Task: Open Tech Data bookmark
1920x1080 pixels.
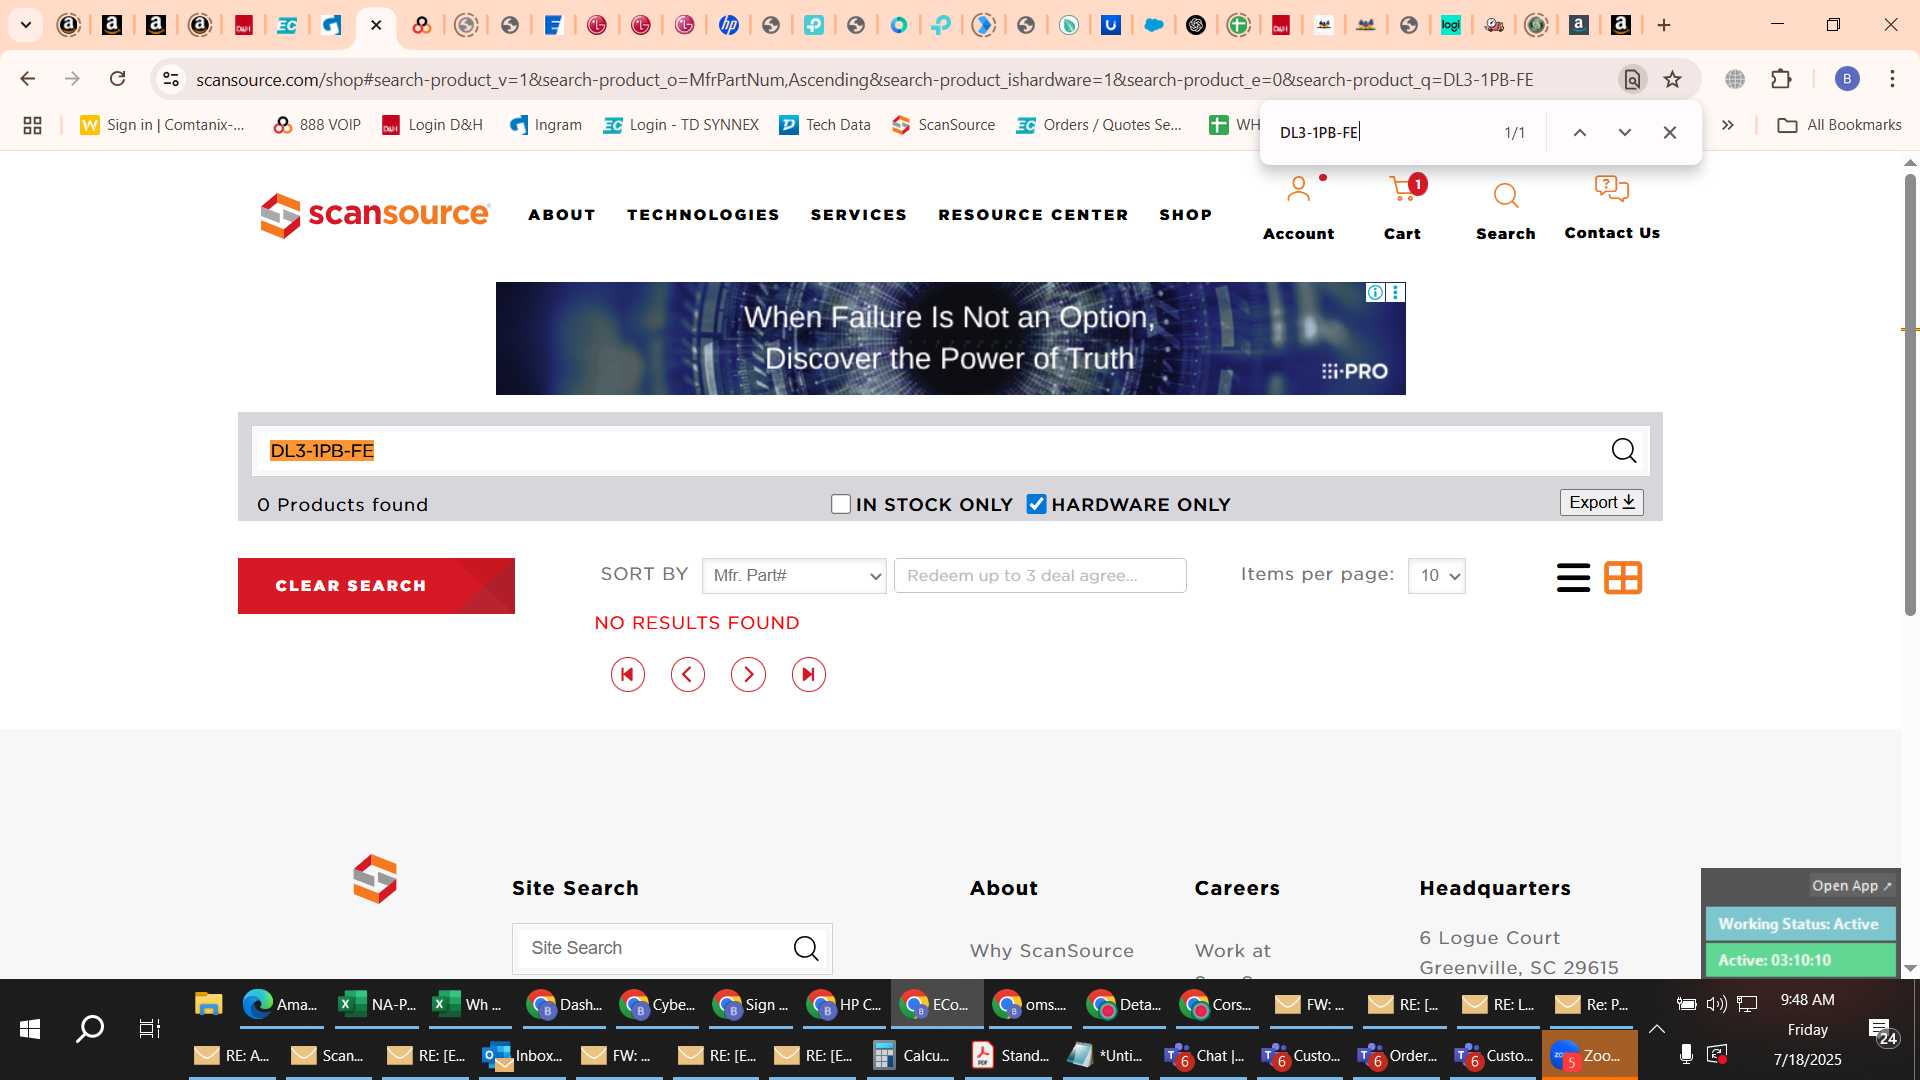Action: [826, 125]
